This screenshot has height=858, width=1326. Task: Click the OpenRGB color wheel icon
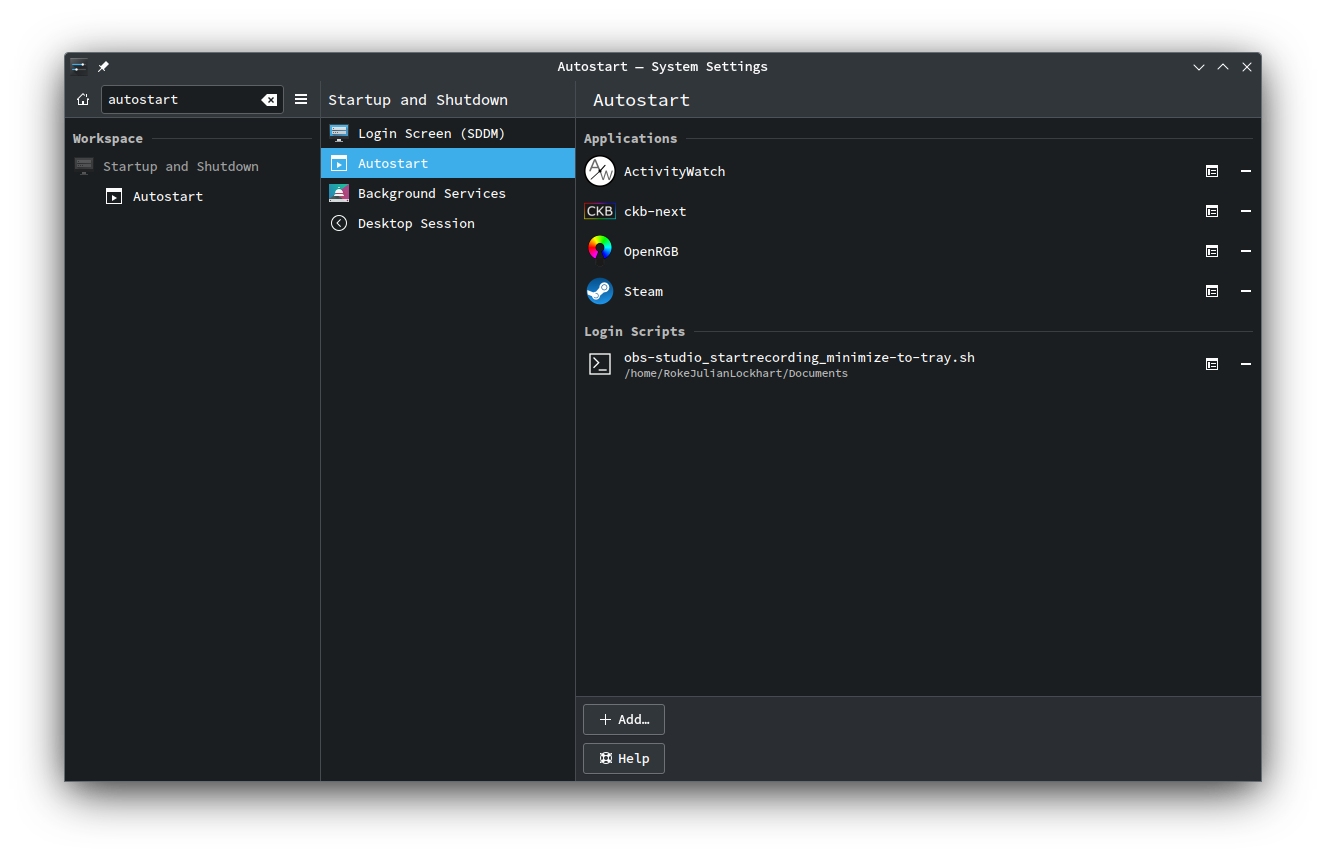tap(600, 251)
